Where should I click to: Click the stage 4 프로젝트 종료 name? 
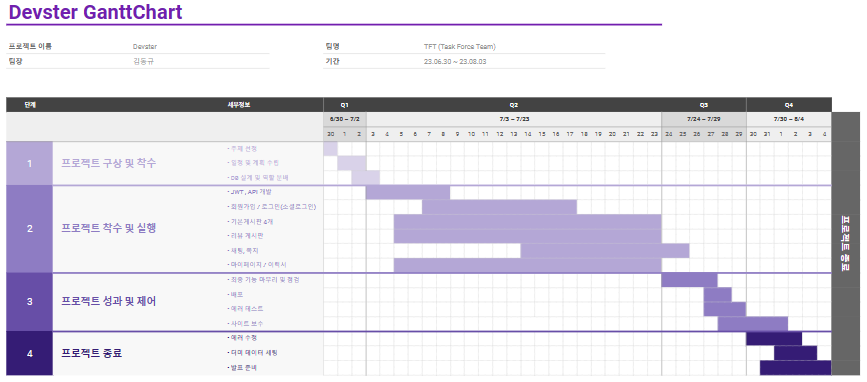(92, 353)
